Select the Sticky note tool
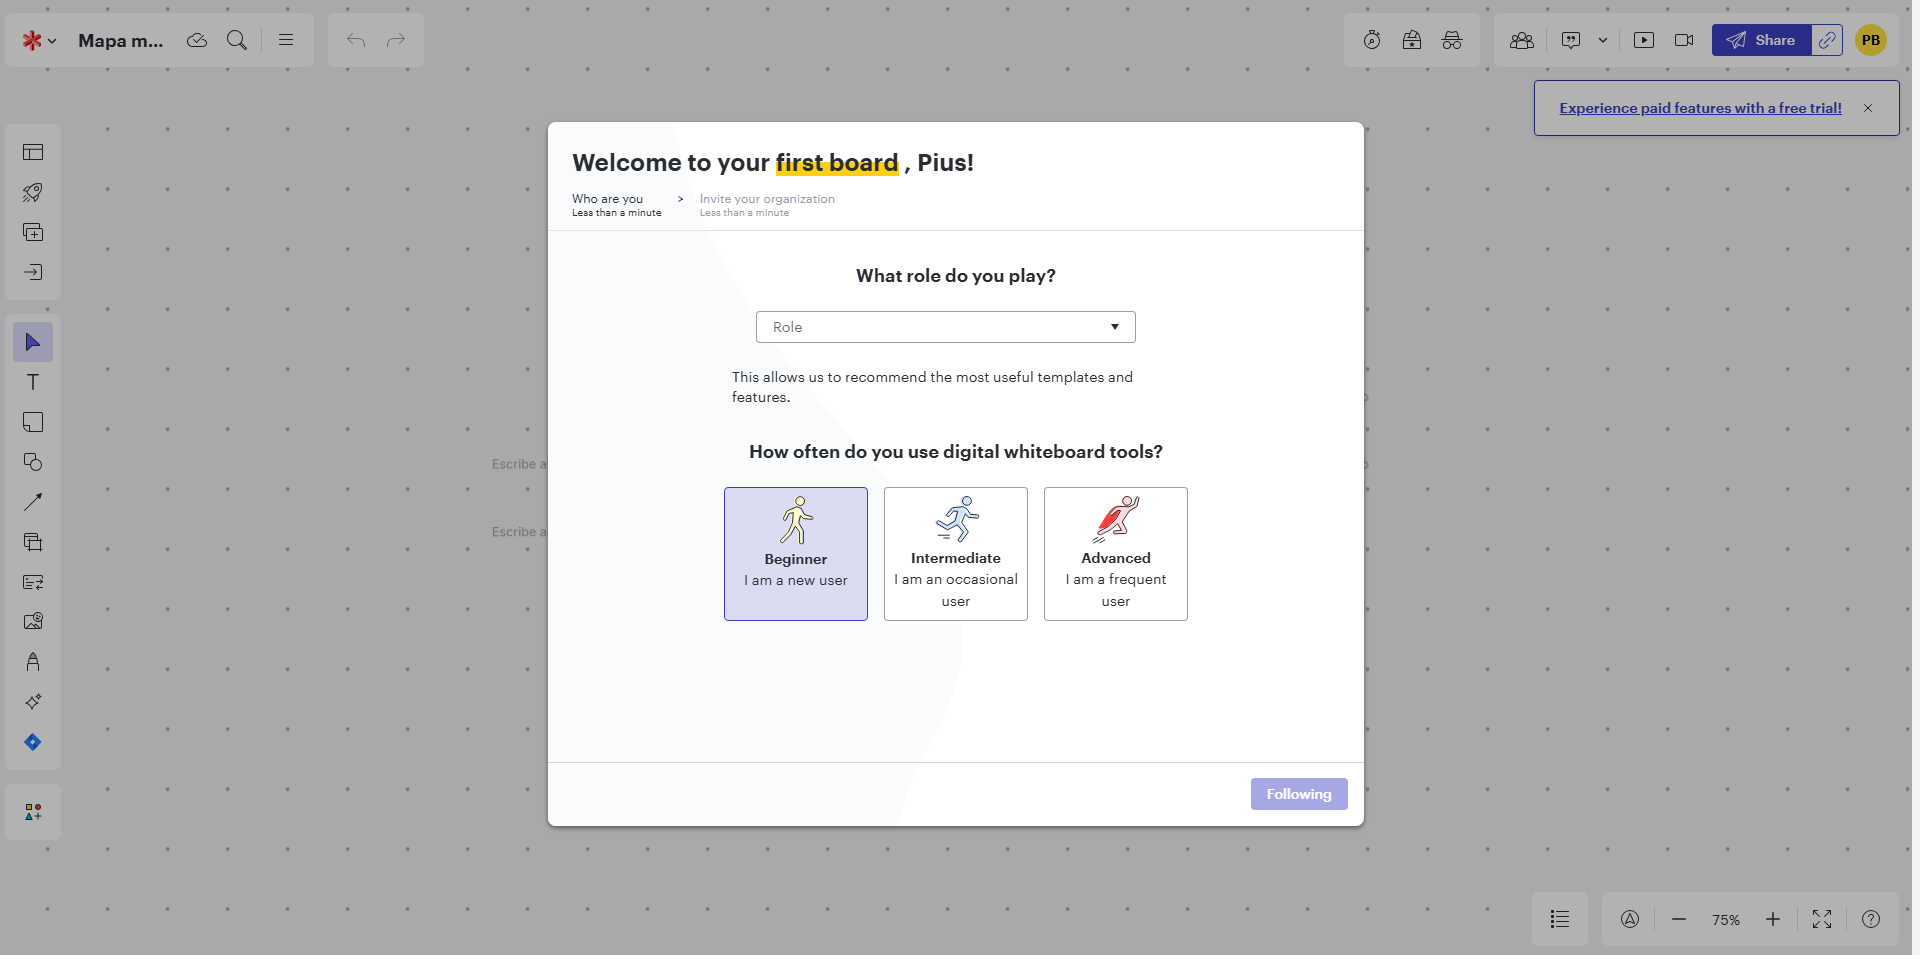Viewport: 1920px width, 963px height. point(33,422)
